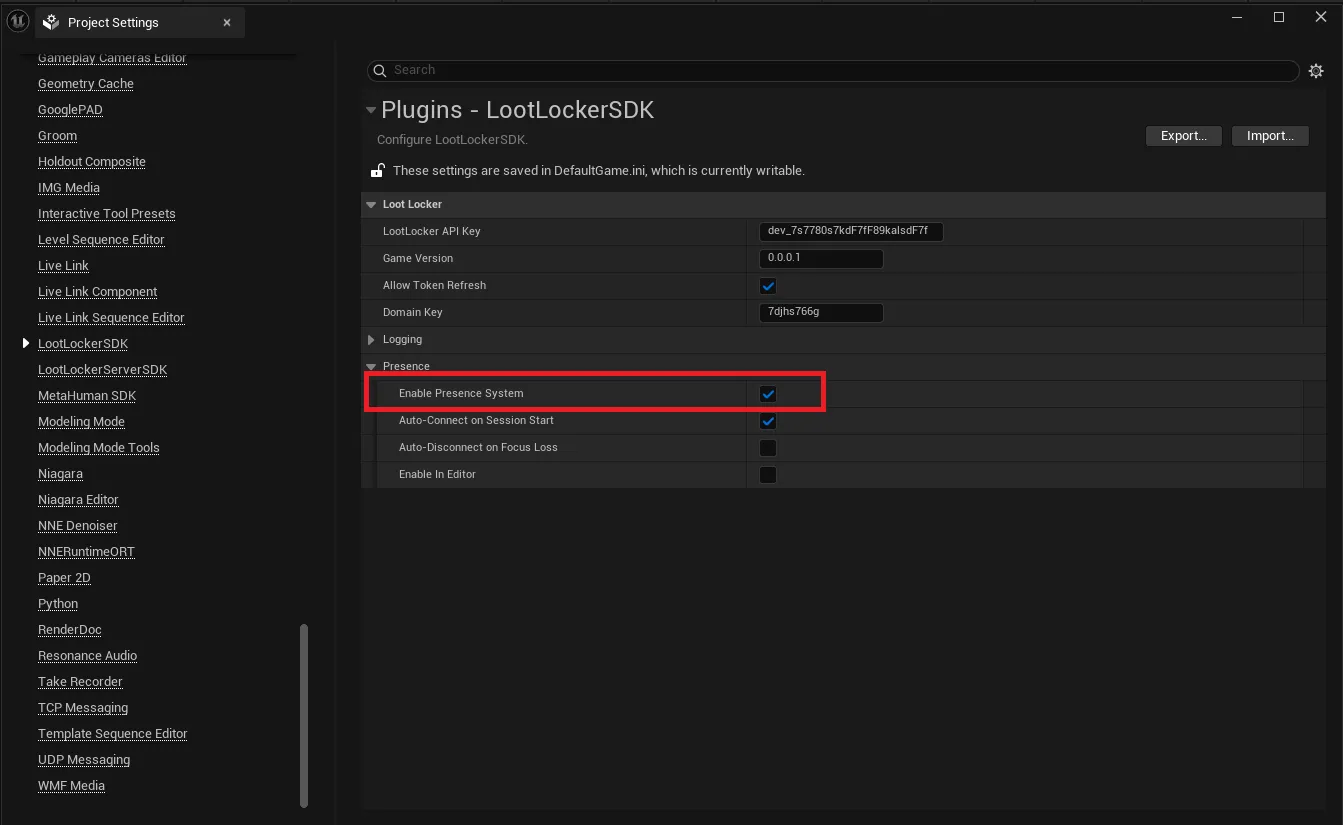This screenshot has height=825, width=1343.
Task: Click the Project Settings tab icon
Action: [x=51, y=22]
